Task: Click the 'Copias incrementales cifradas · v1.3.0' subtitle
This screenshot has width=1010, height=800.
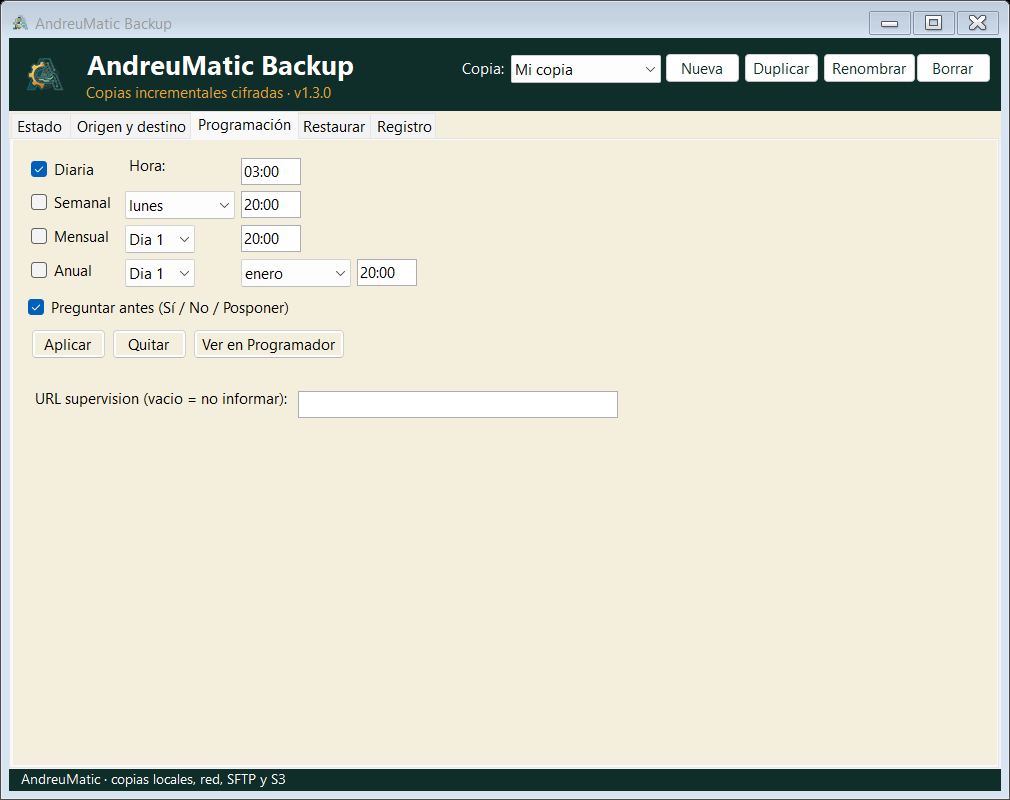Action: pos(209,93)
